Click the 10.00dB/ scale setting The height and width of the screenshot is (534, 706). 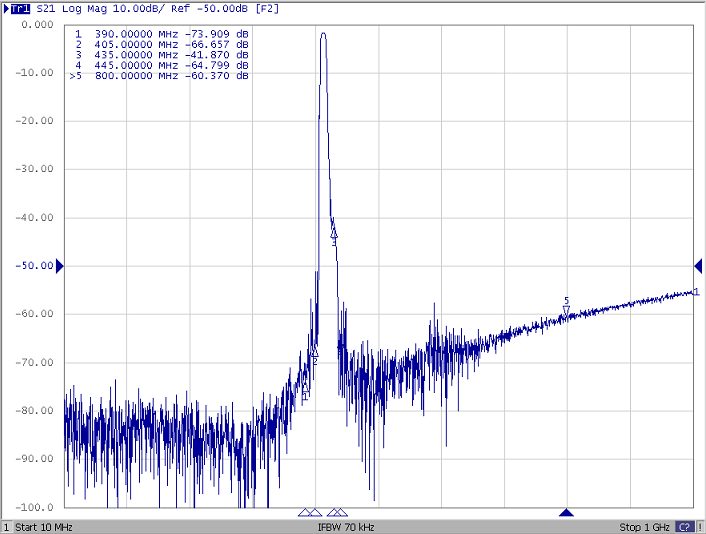[x=132, y=8]
